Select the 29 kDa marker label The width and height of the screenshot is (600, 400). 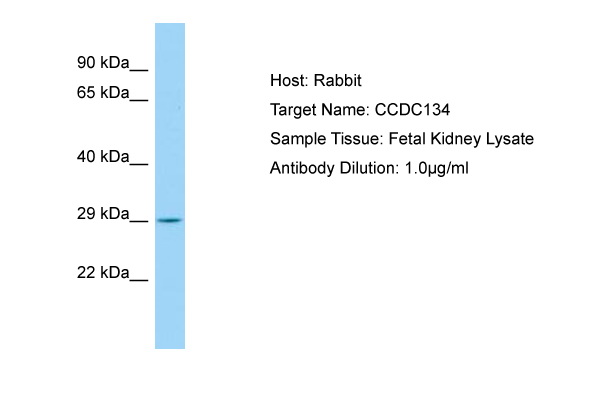(103, 214)
